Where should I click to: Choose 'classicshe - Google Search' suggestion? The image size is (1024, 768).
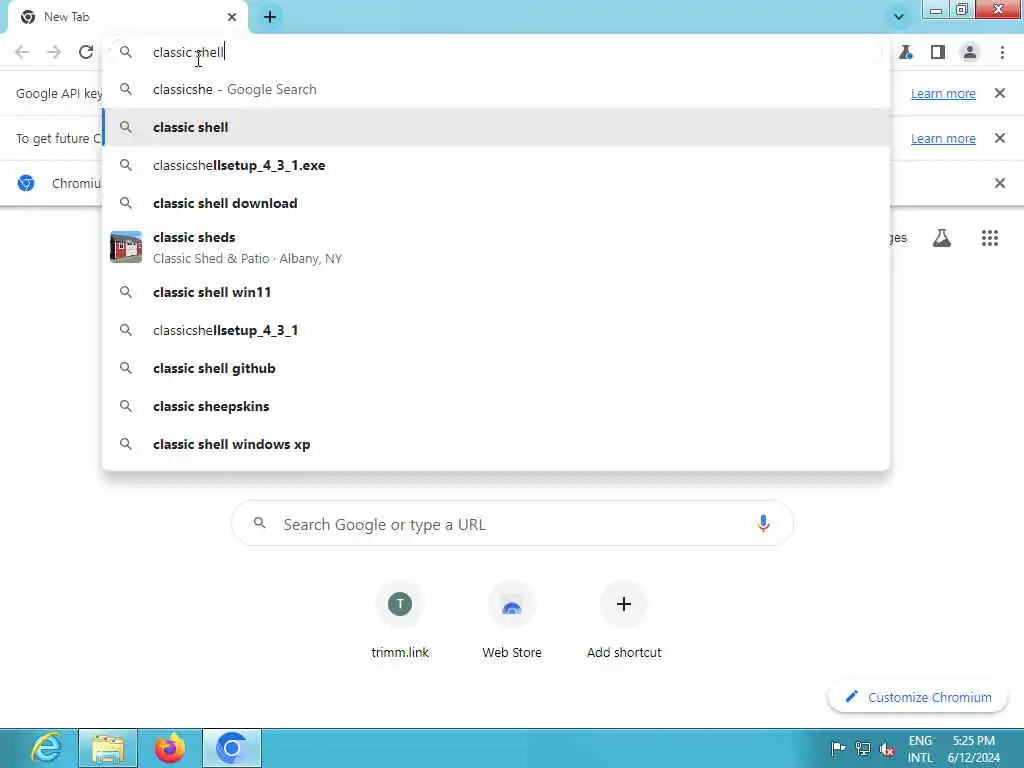[x=496, y=89]
